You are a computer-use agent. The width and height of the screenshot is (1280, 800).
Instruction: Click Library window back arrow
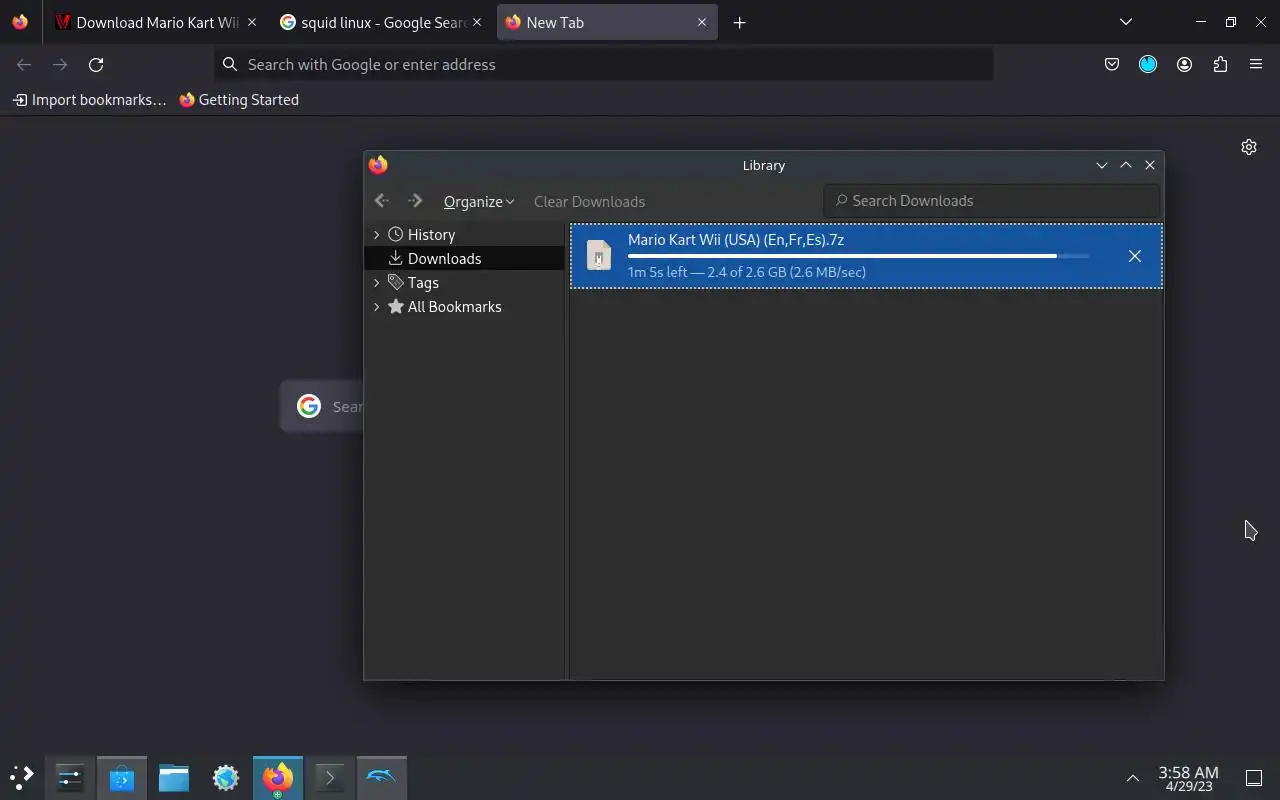click(x=381, y=201)
